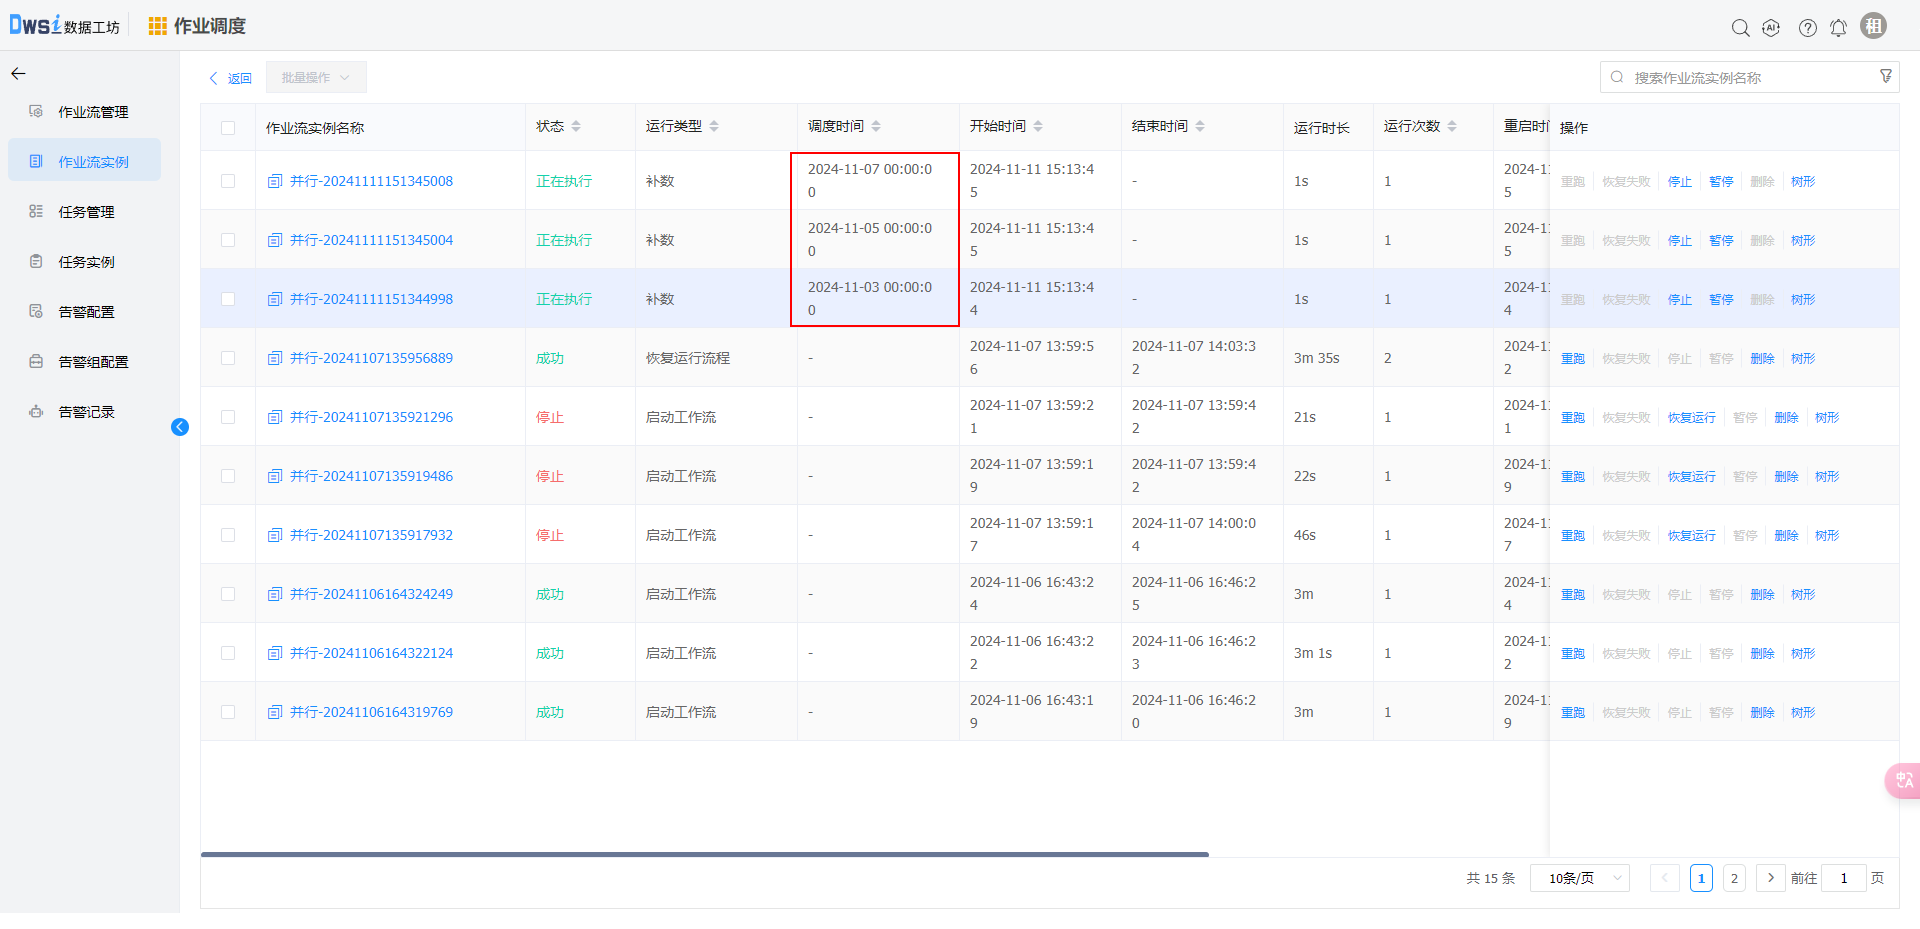Go to 告警记录 in sidebar menu

click(x=86, y=412)
